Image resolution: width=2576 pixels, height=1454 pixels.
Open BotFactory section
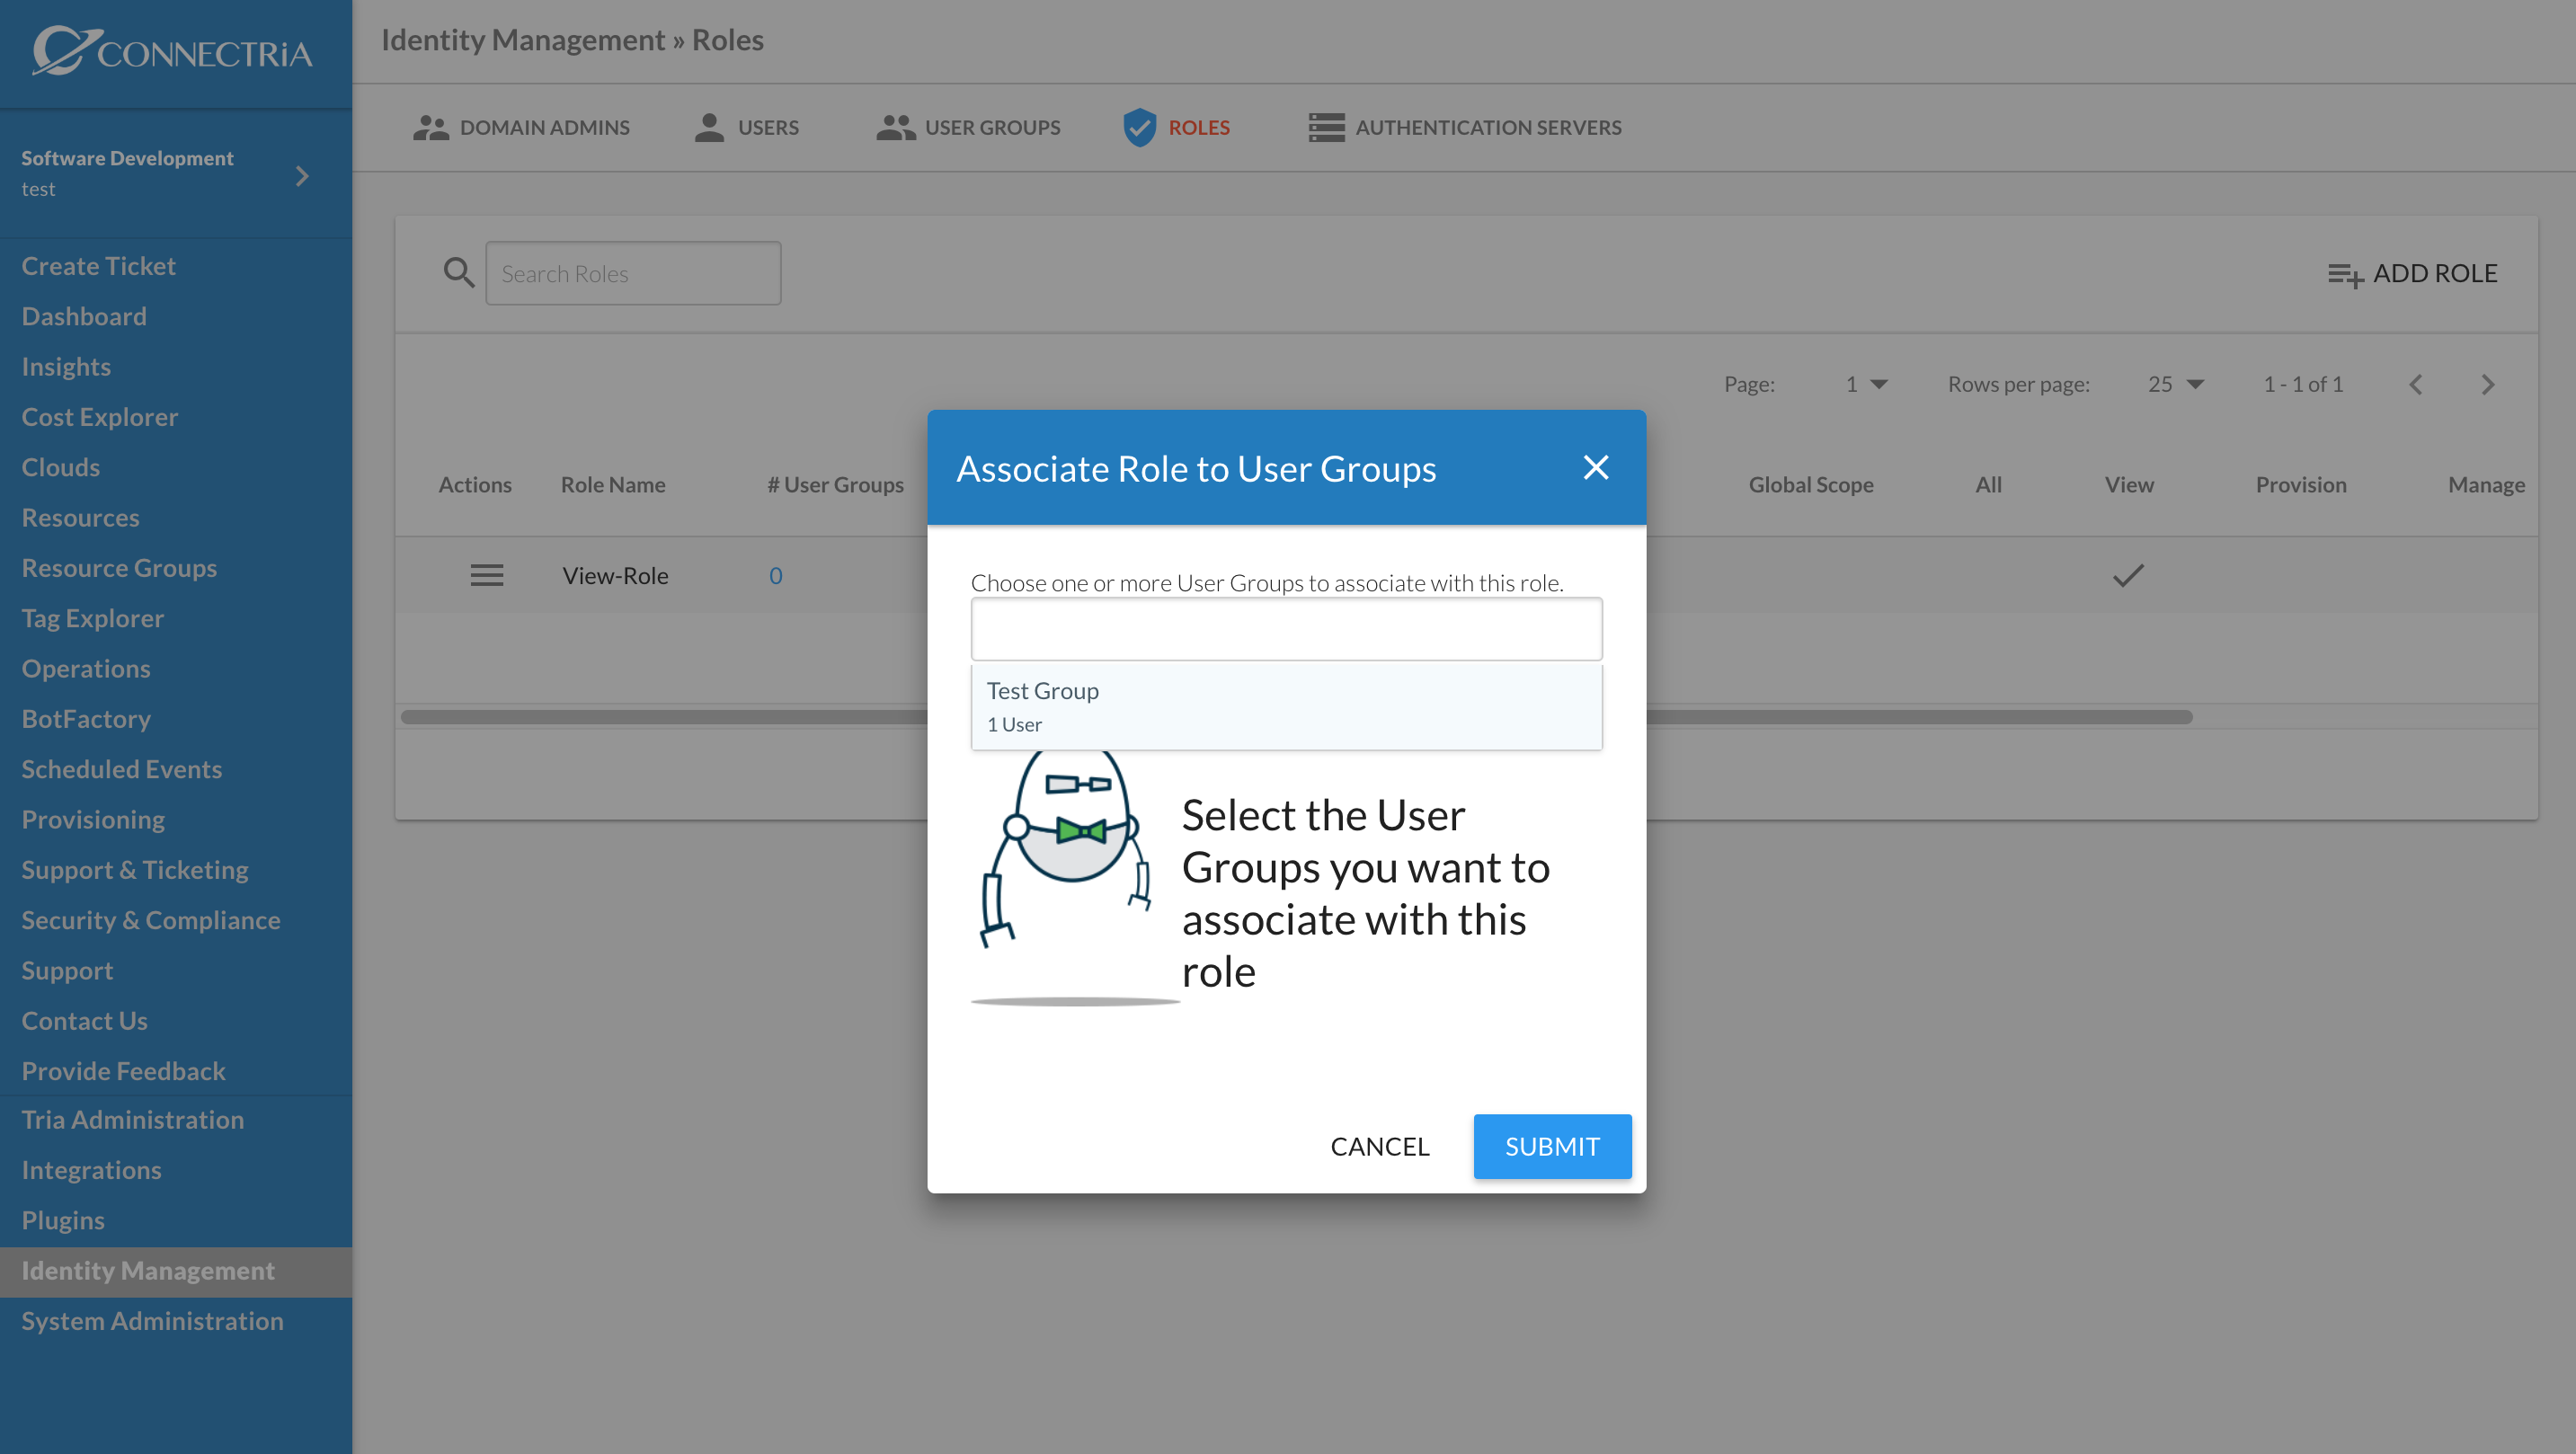coord(86,719)
